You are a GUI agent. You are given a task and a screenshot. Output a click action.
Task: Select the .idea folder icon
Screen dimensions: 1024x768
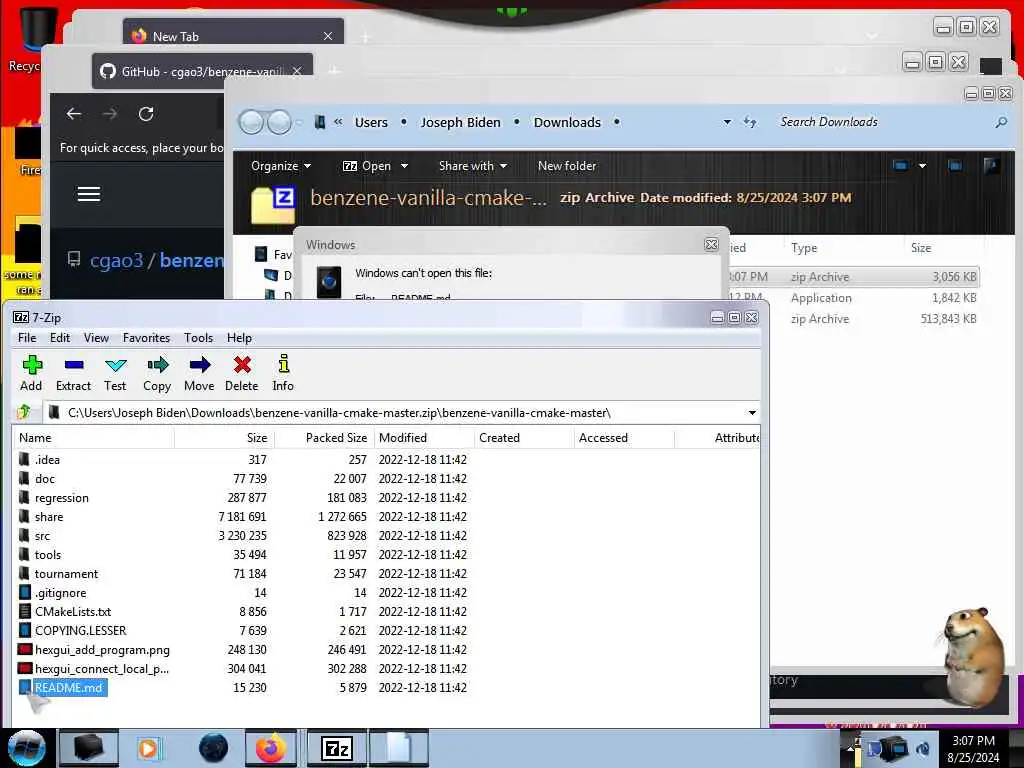24,459
